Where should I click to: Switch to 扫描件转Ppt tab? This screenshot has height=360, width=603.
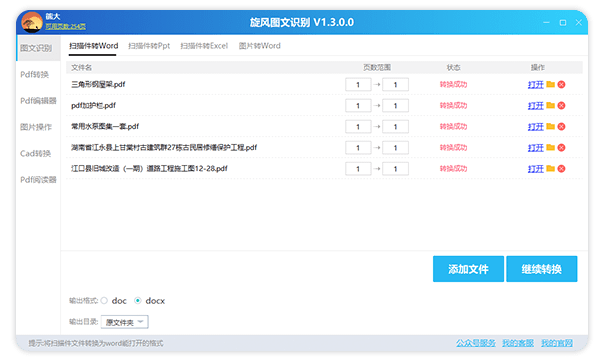[149, 46]
